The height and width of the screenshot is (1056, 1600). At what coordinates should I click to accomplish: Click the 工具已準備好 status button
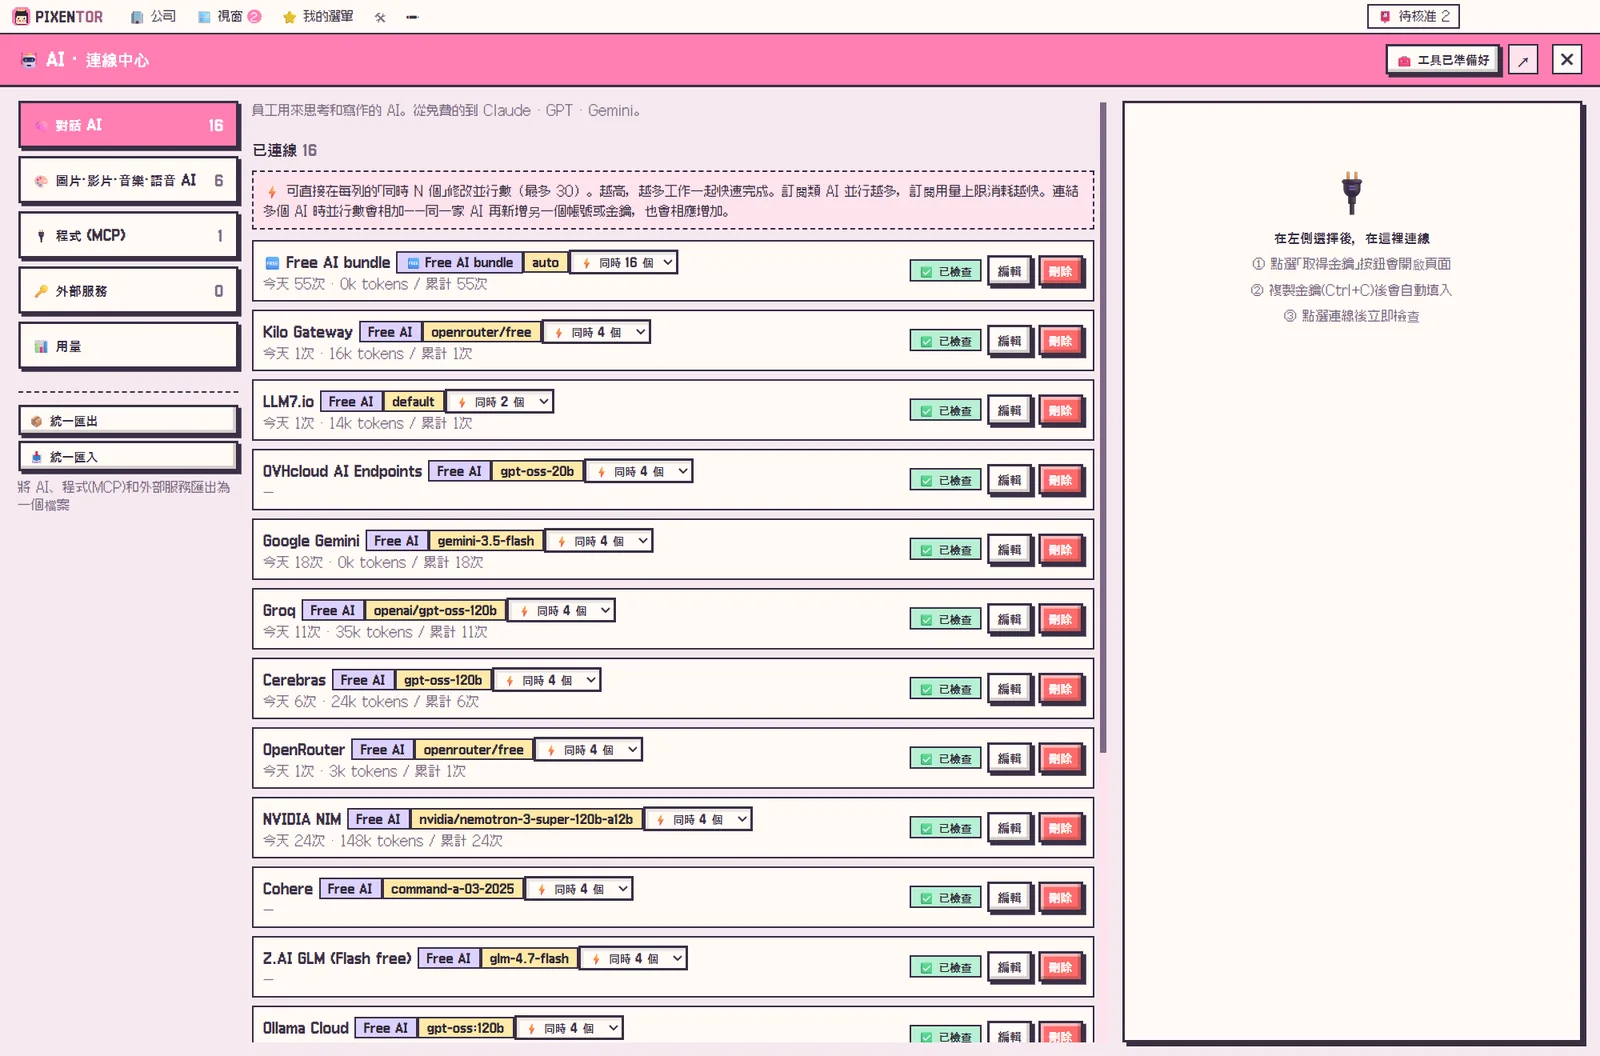(x=1443, y=60)
